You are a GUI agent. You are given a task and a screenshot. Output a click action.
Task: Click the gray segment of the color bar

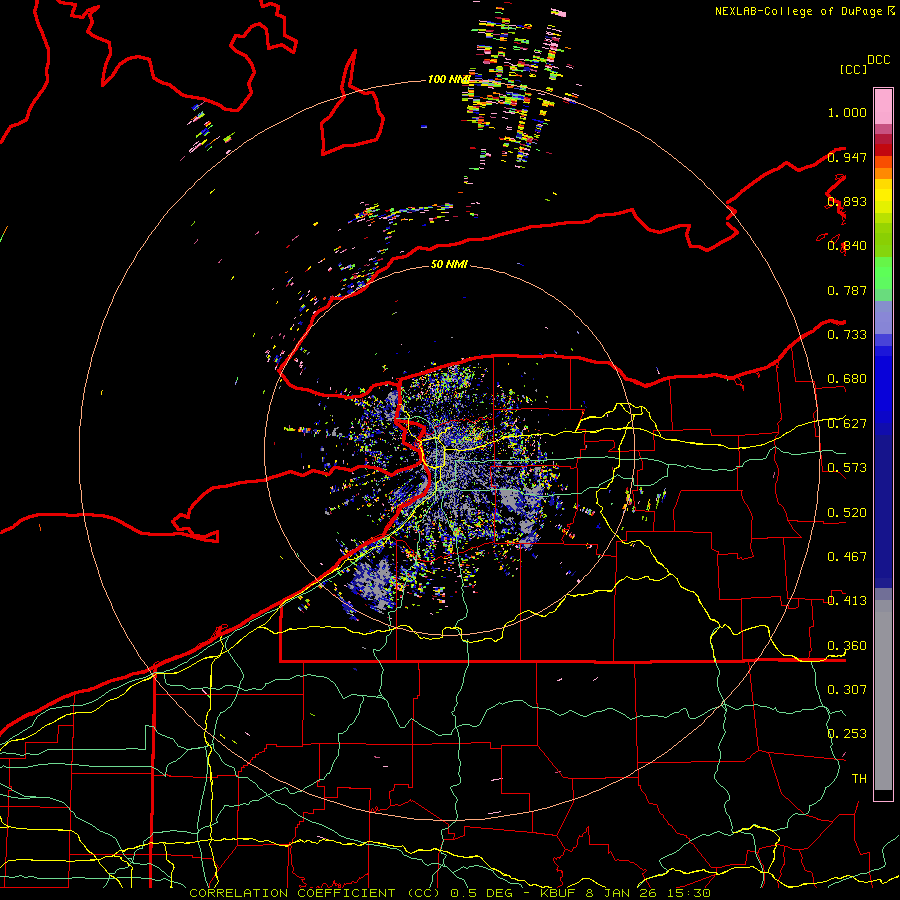click(883, 695)
